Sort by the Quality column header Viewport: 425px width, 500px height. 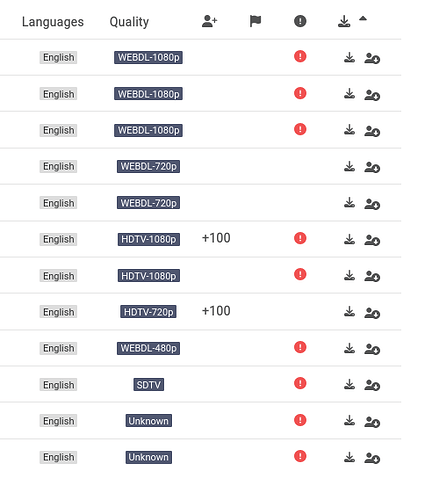[x=129, y=22]
